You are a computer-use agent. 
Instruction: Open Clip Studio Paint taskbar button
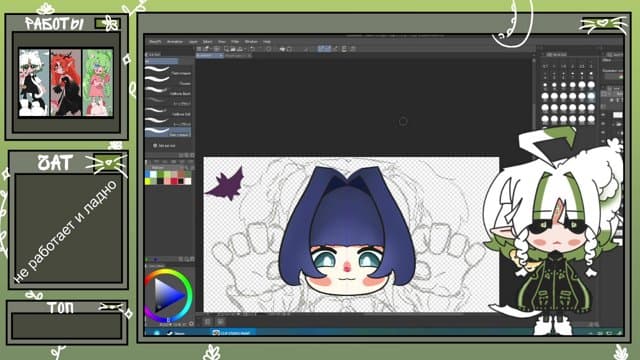(x=233, y=333)
